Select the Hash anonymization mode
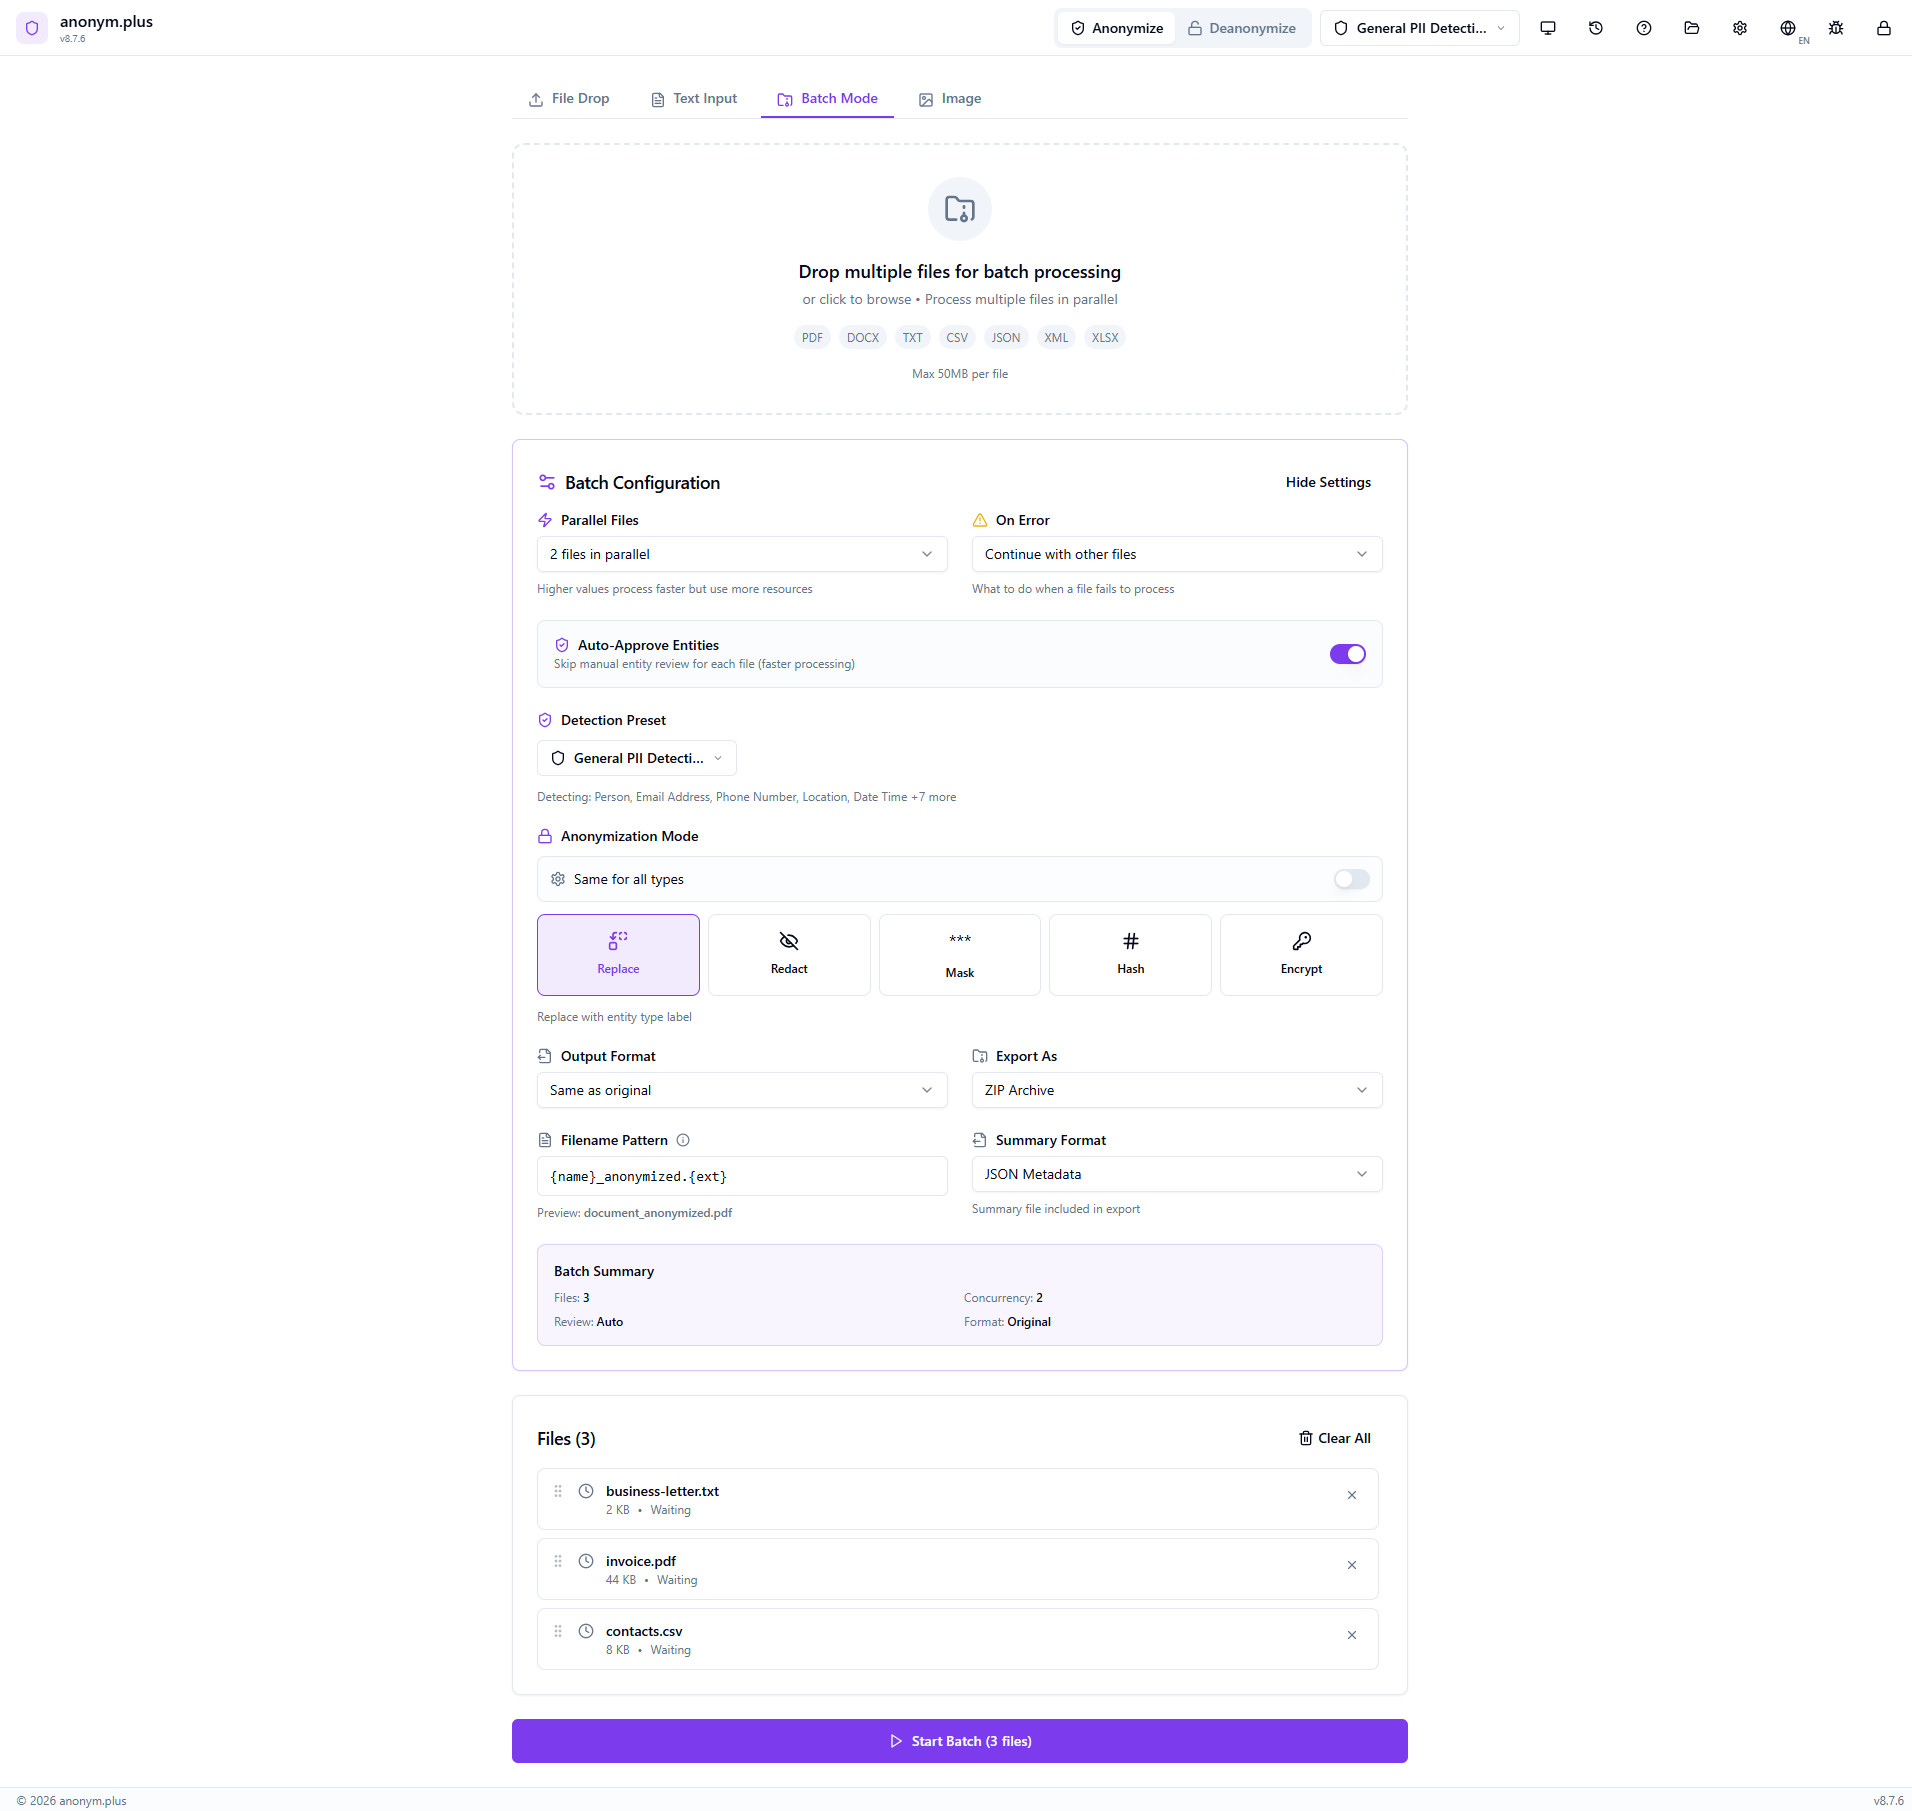This screenshot has width=1912, height=1811. click(x=1129, y=954)
